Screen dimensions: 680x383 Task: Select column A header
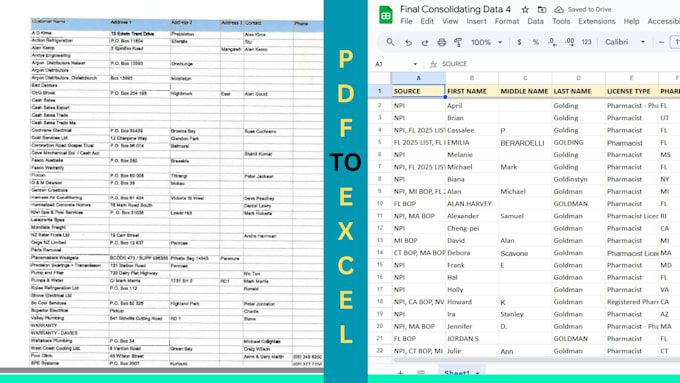click(x=418, y=78)
